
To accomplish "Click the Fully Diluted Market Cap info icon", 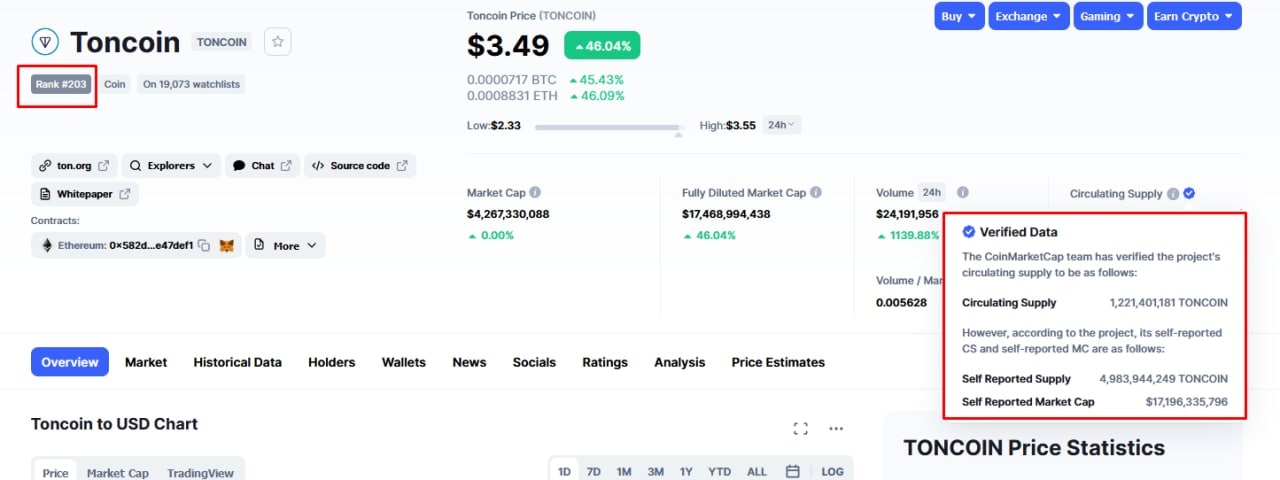I will 816,193.
